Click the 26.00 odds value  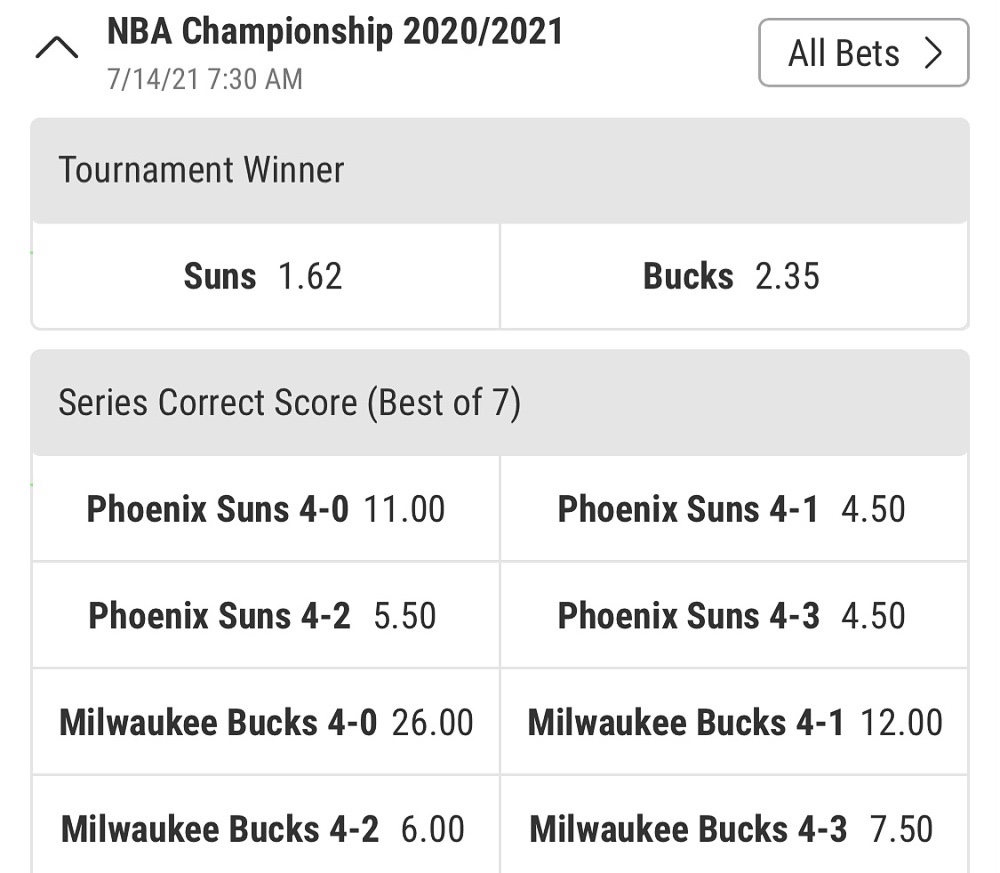coord(432,722)
